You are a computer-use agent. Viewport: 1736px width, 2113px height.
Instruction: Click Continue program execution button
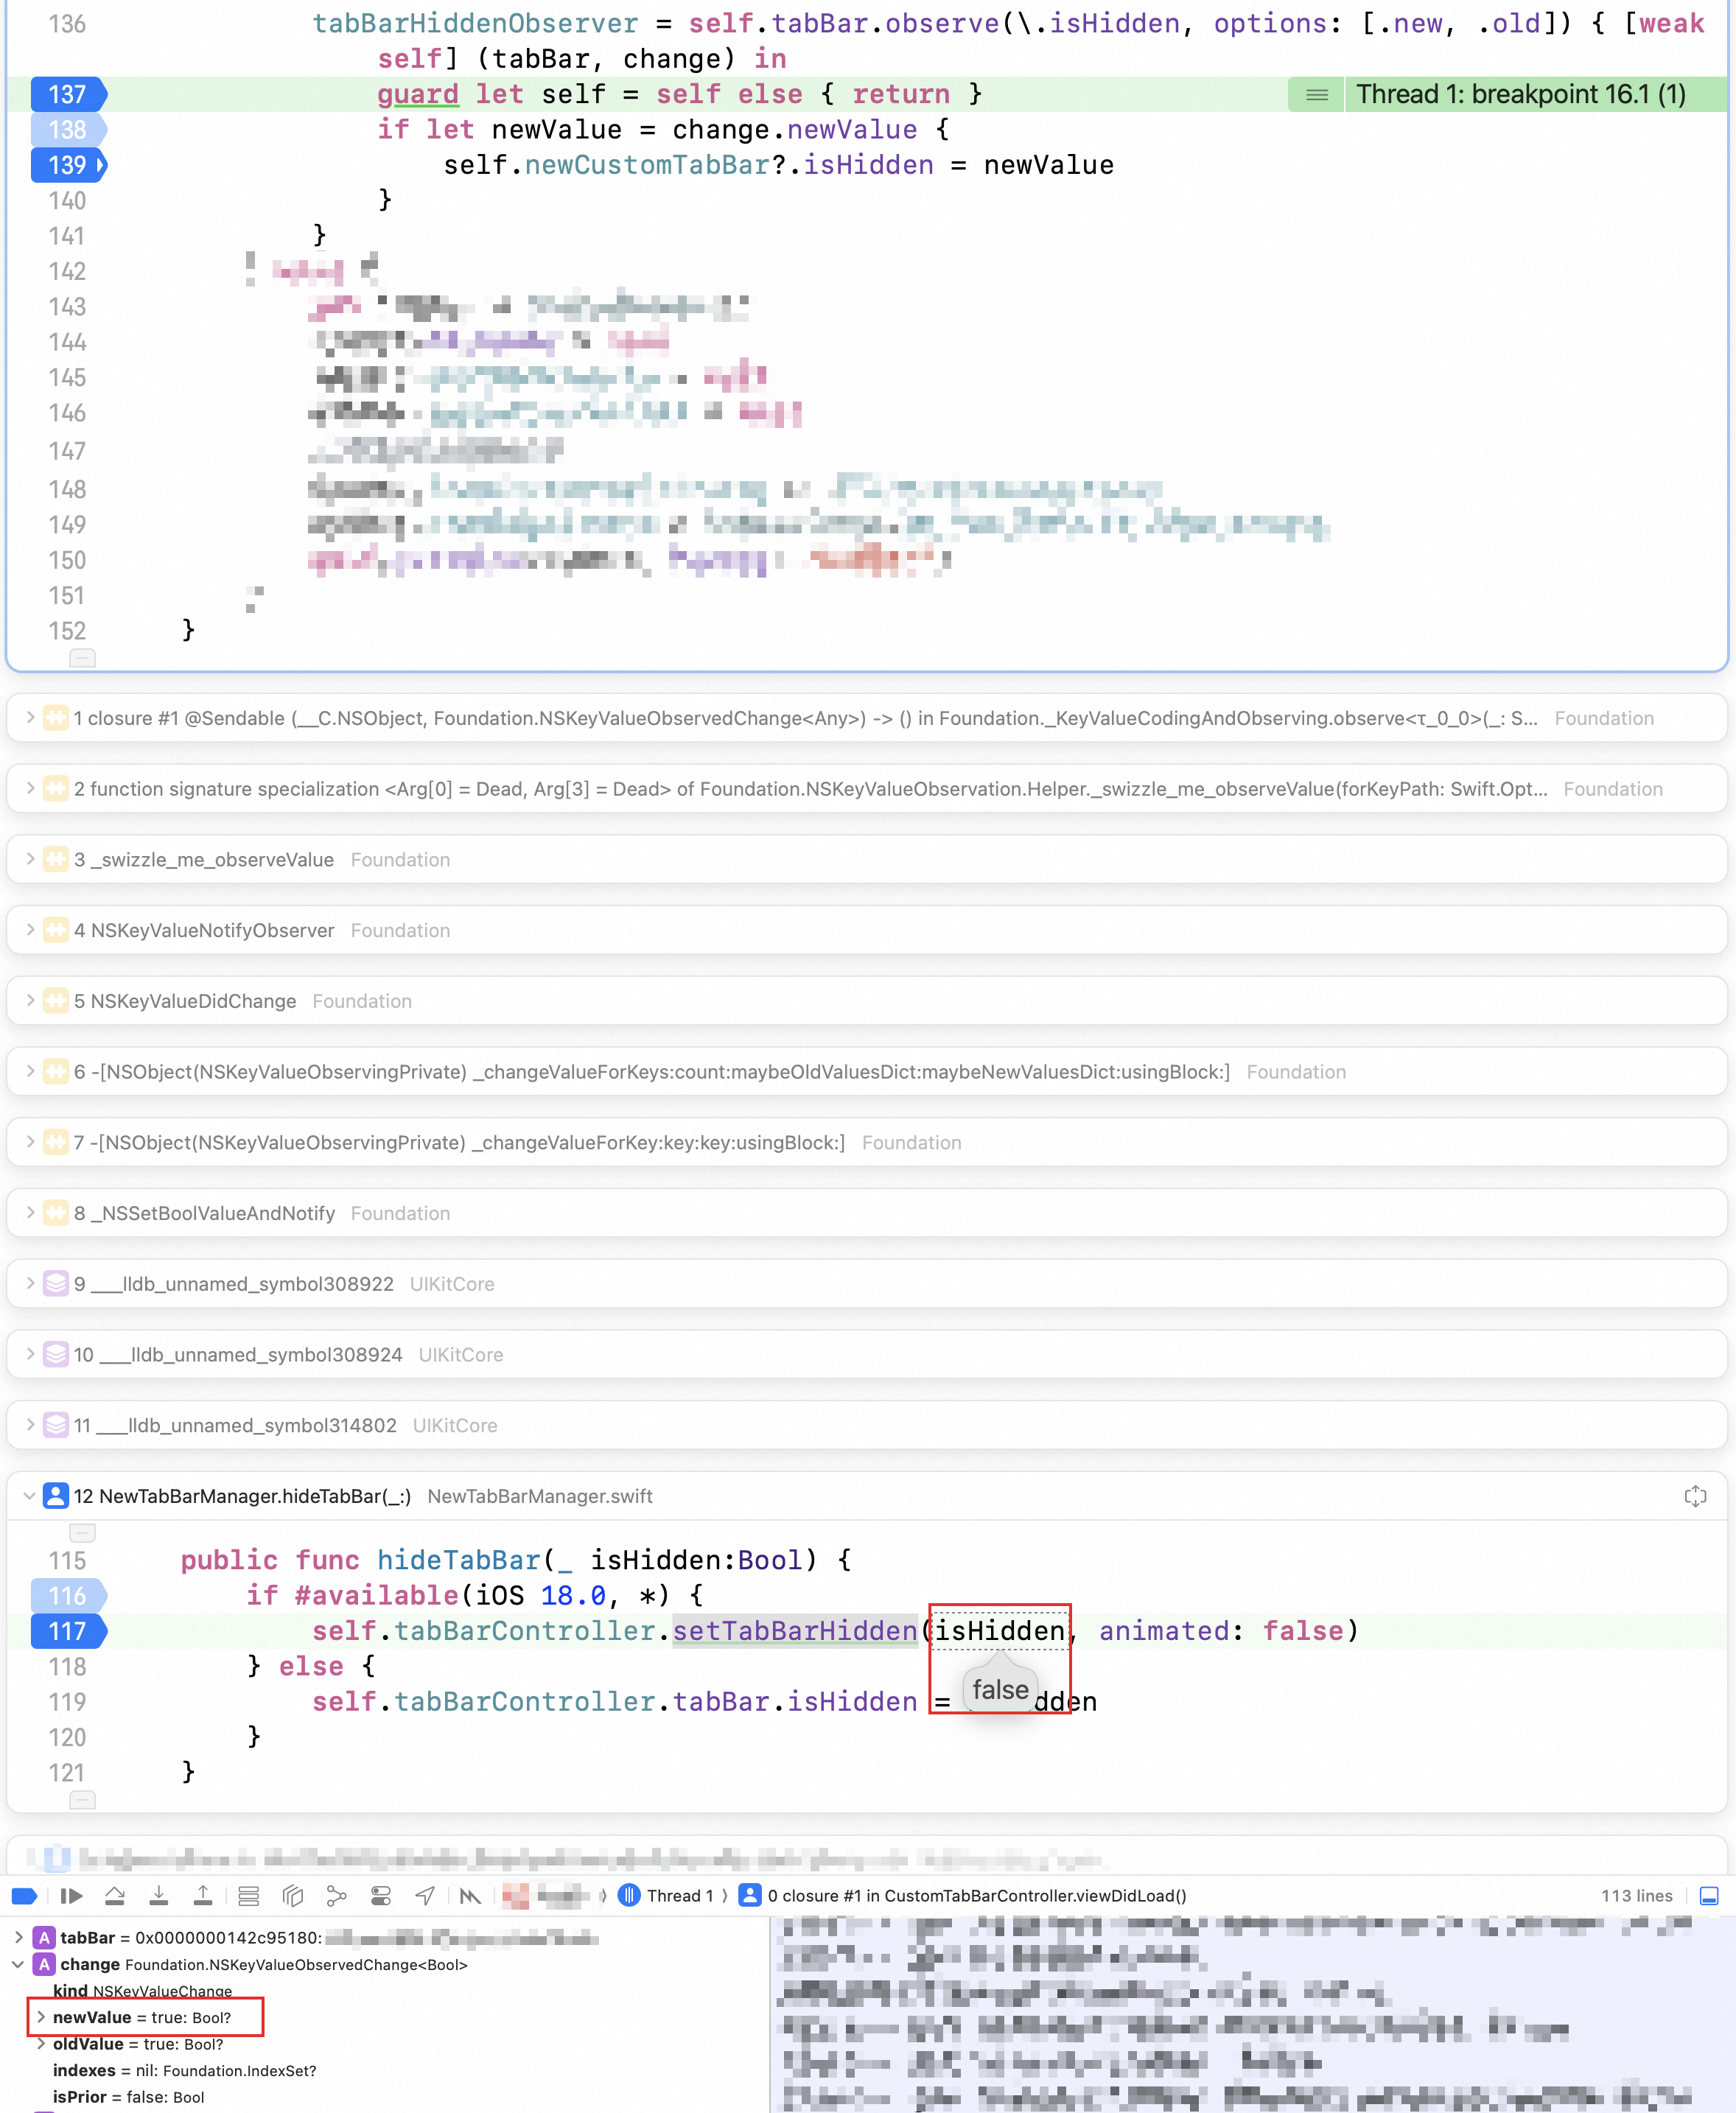[71, 1896]
